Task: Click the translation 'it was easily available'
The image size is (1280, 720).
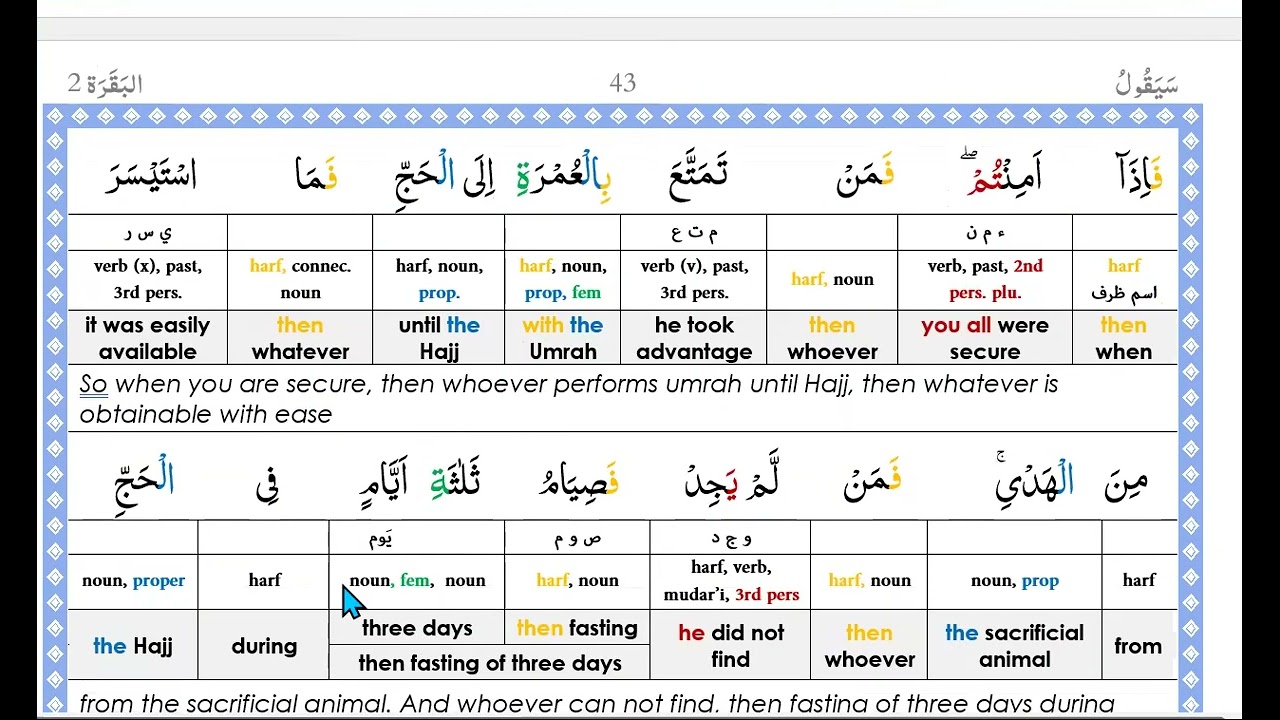Action: pyautogui.click(x=148, y=338)
